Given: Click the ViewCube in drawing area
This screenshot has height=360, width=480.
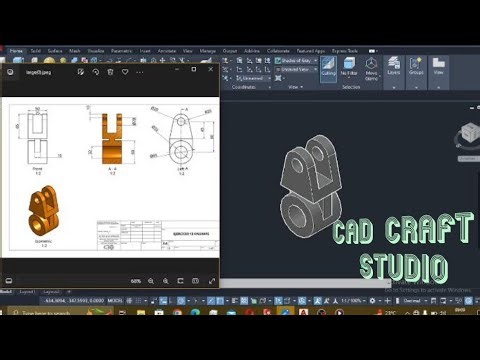Looking at the screenshot, I should pos(469,133).
